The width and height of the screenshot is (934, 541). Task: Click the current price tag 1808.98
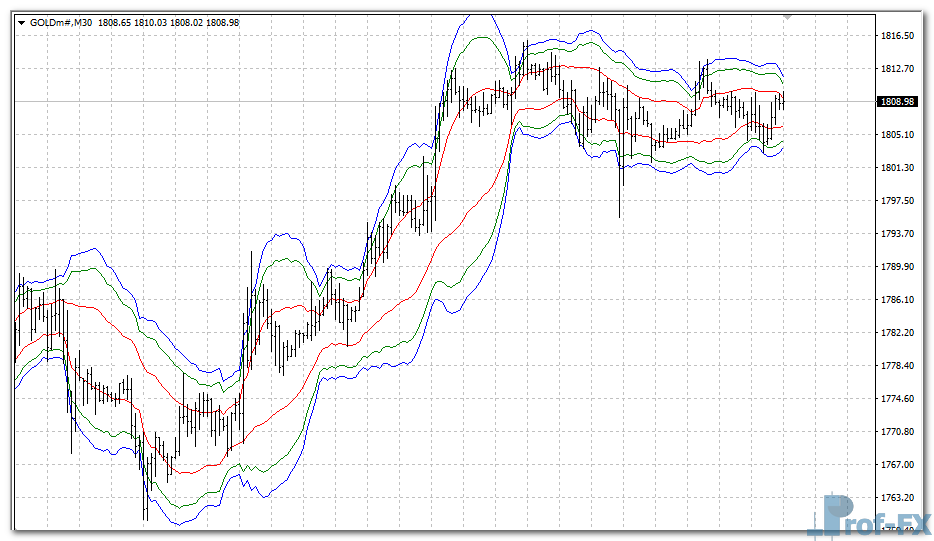coord(897,101)
